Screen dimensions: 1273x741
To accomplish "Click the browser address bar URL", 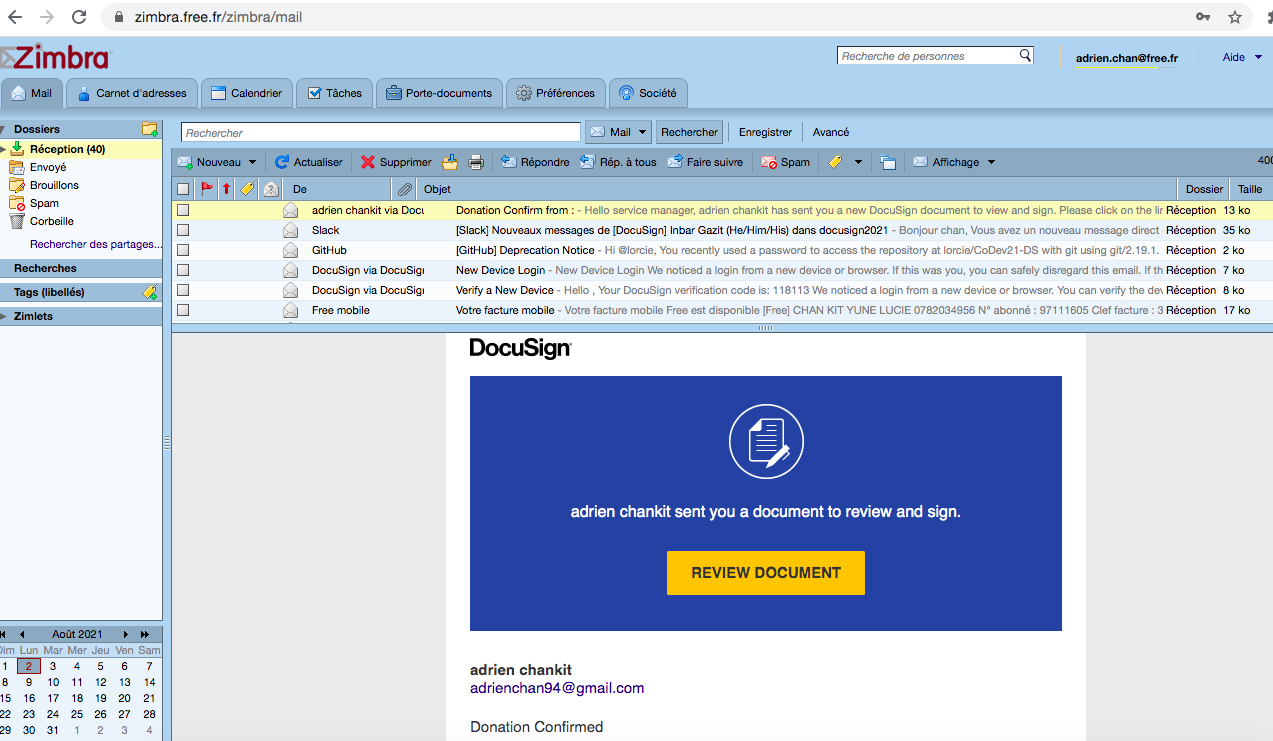I will pyautogui.click(x=218, y=17).
